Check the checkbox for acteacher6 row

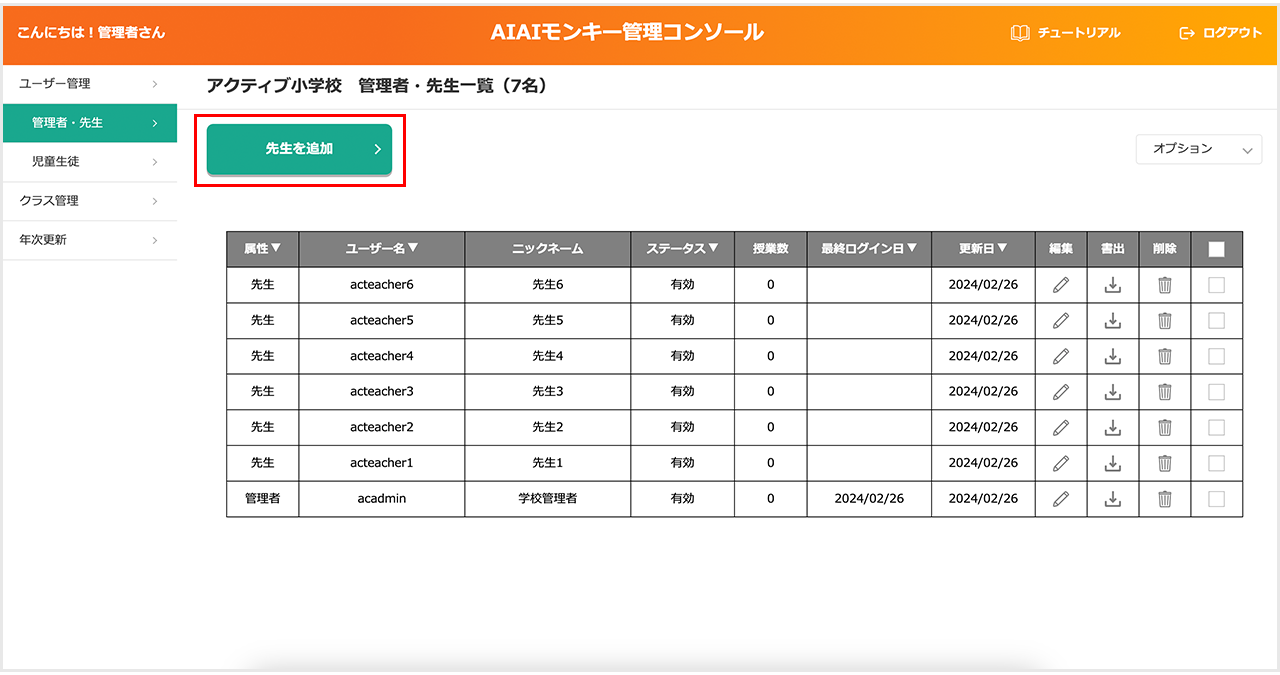(x=1216, y=285)
